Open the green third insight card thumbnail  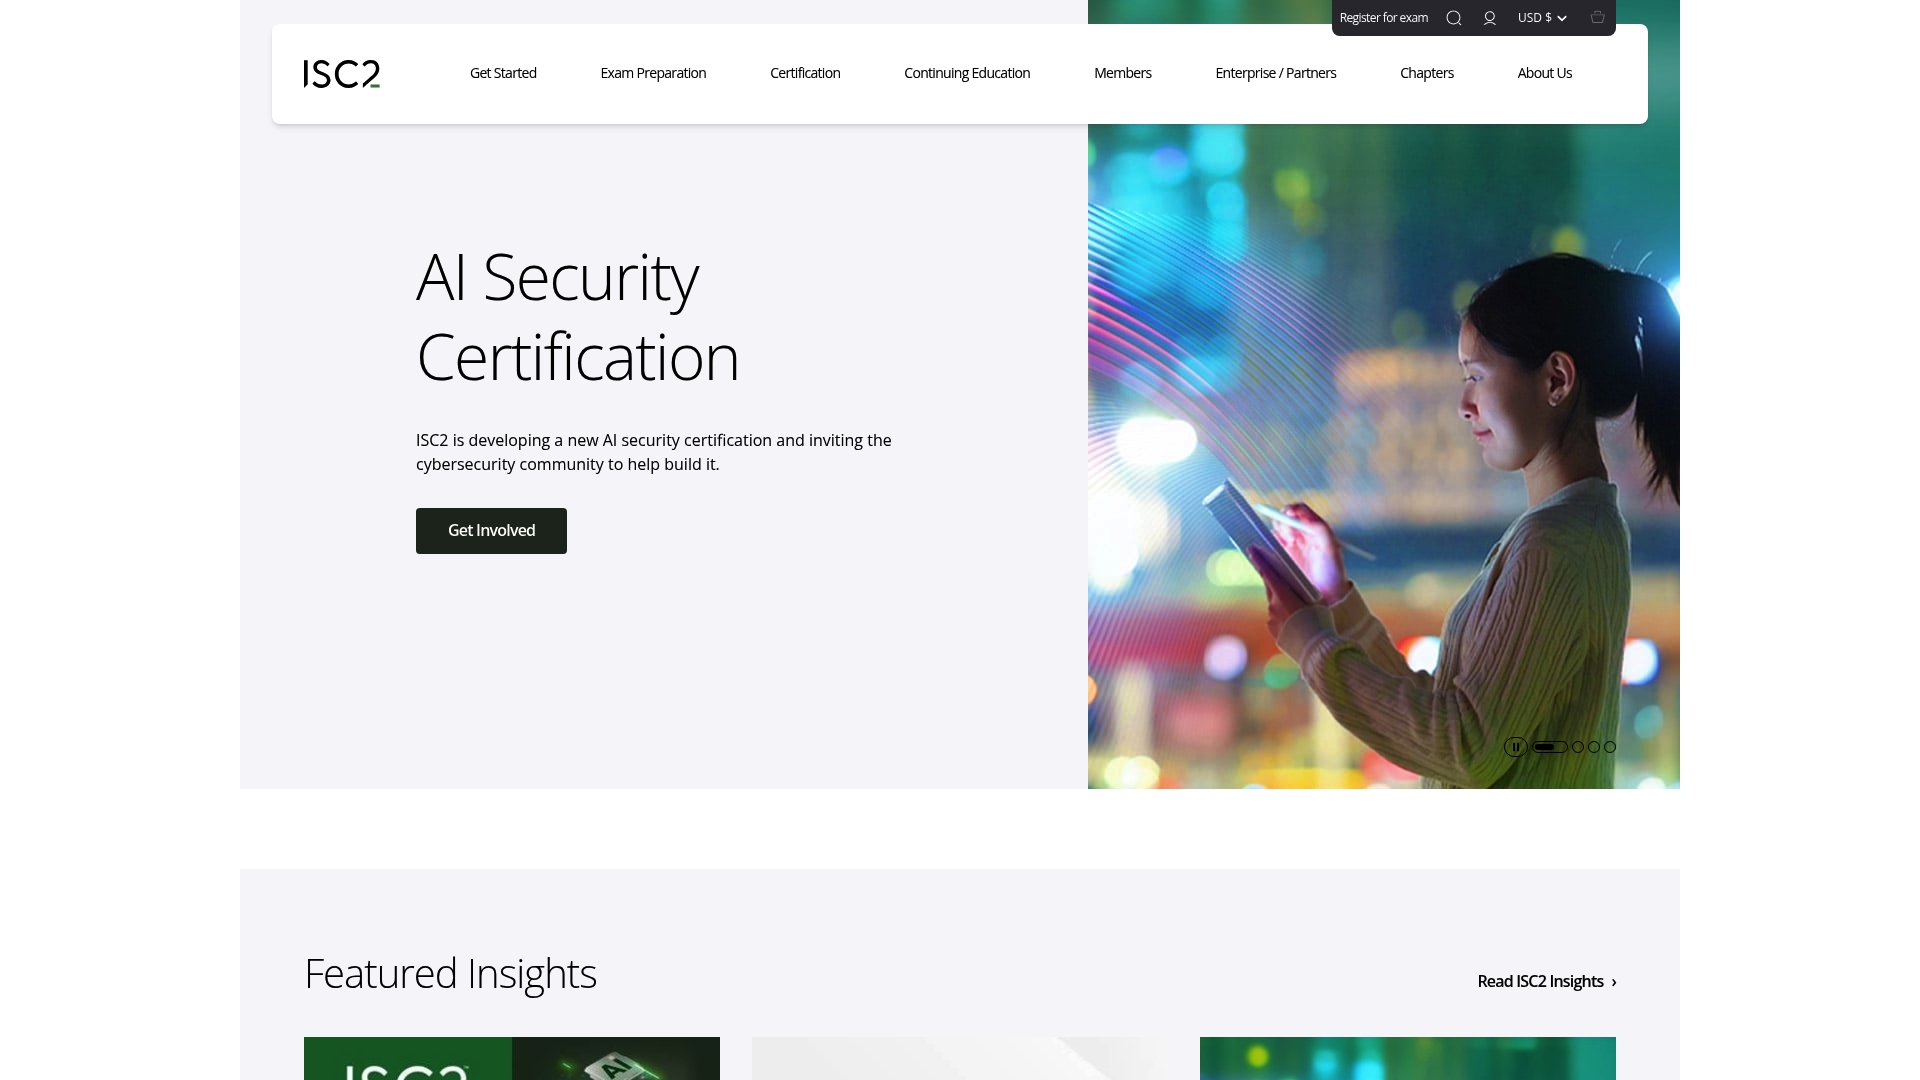1408,1058
